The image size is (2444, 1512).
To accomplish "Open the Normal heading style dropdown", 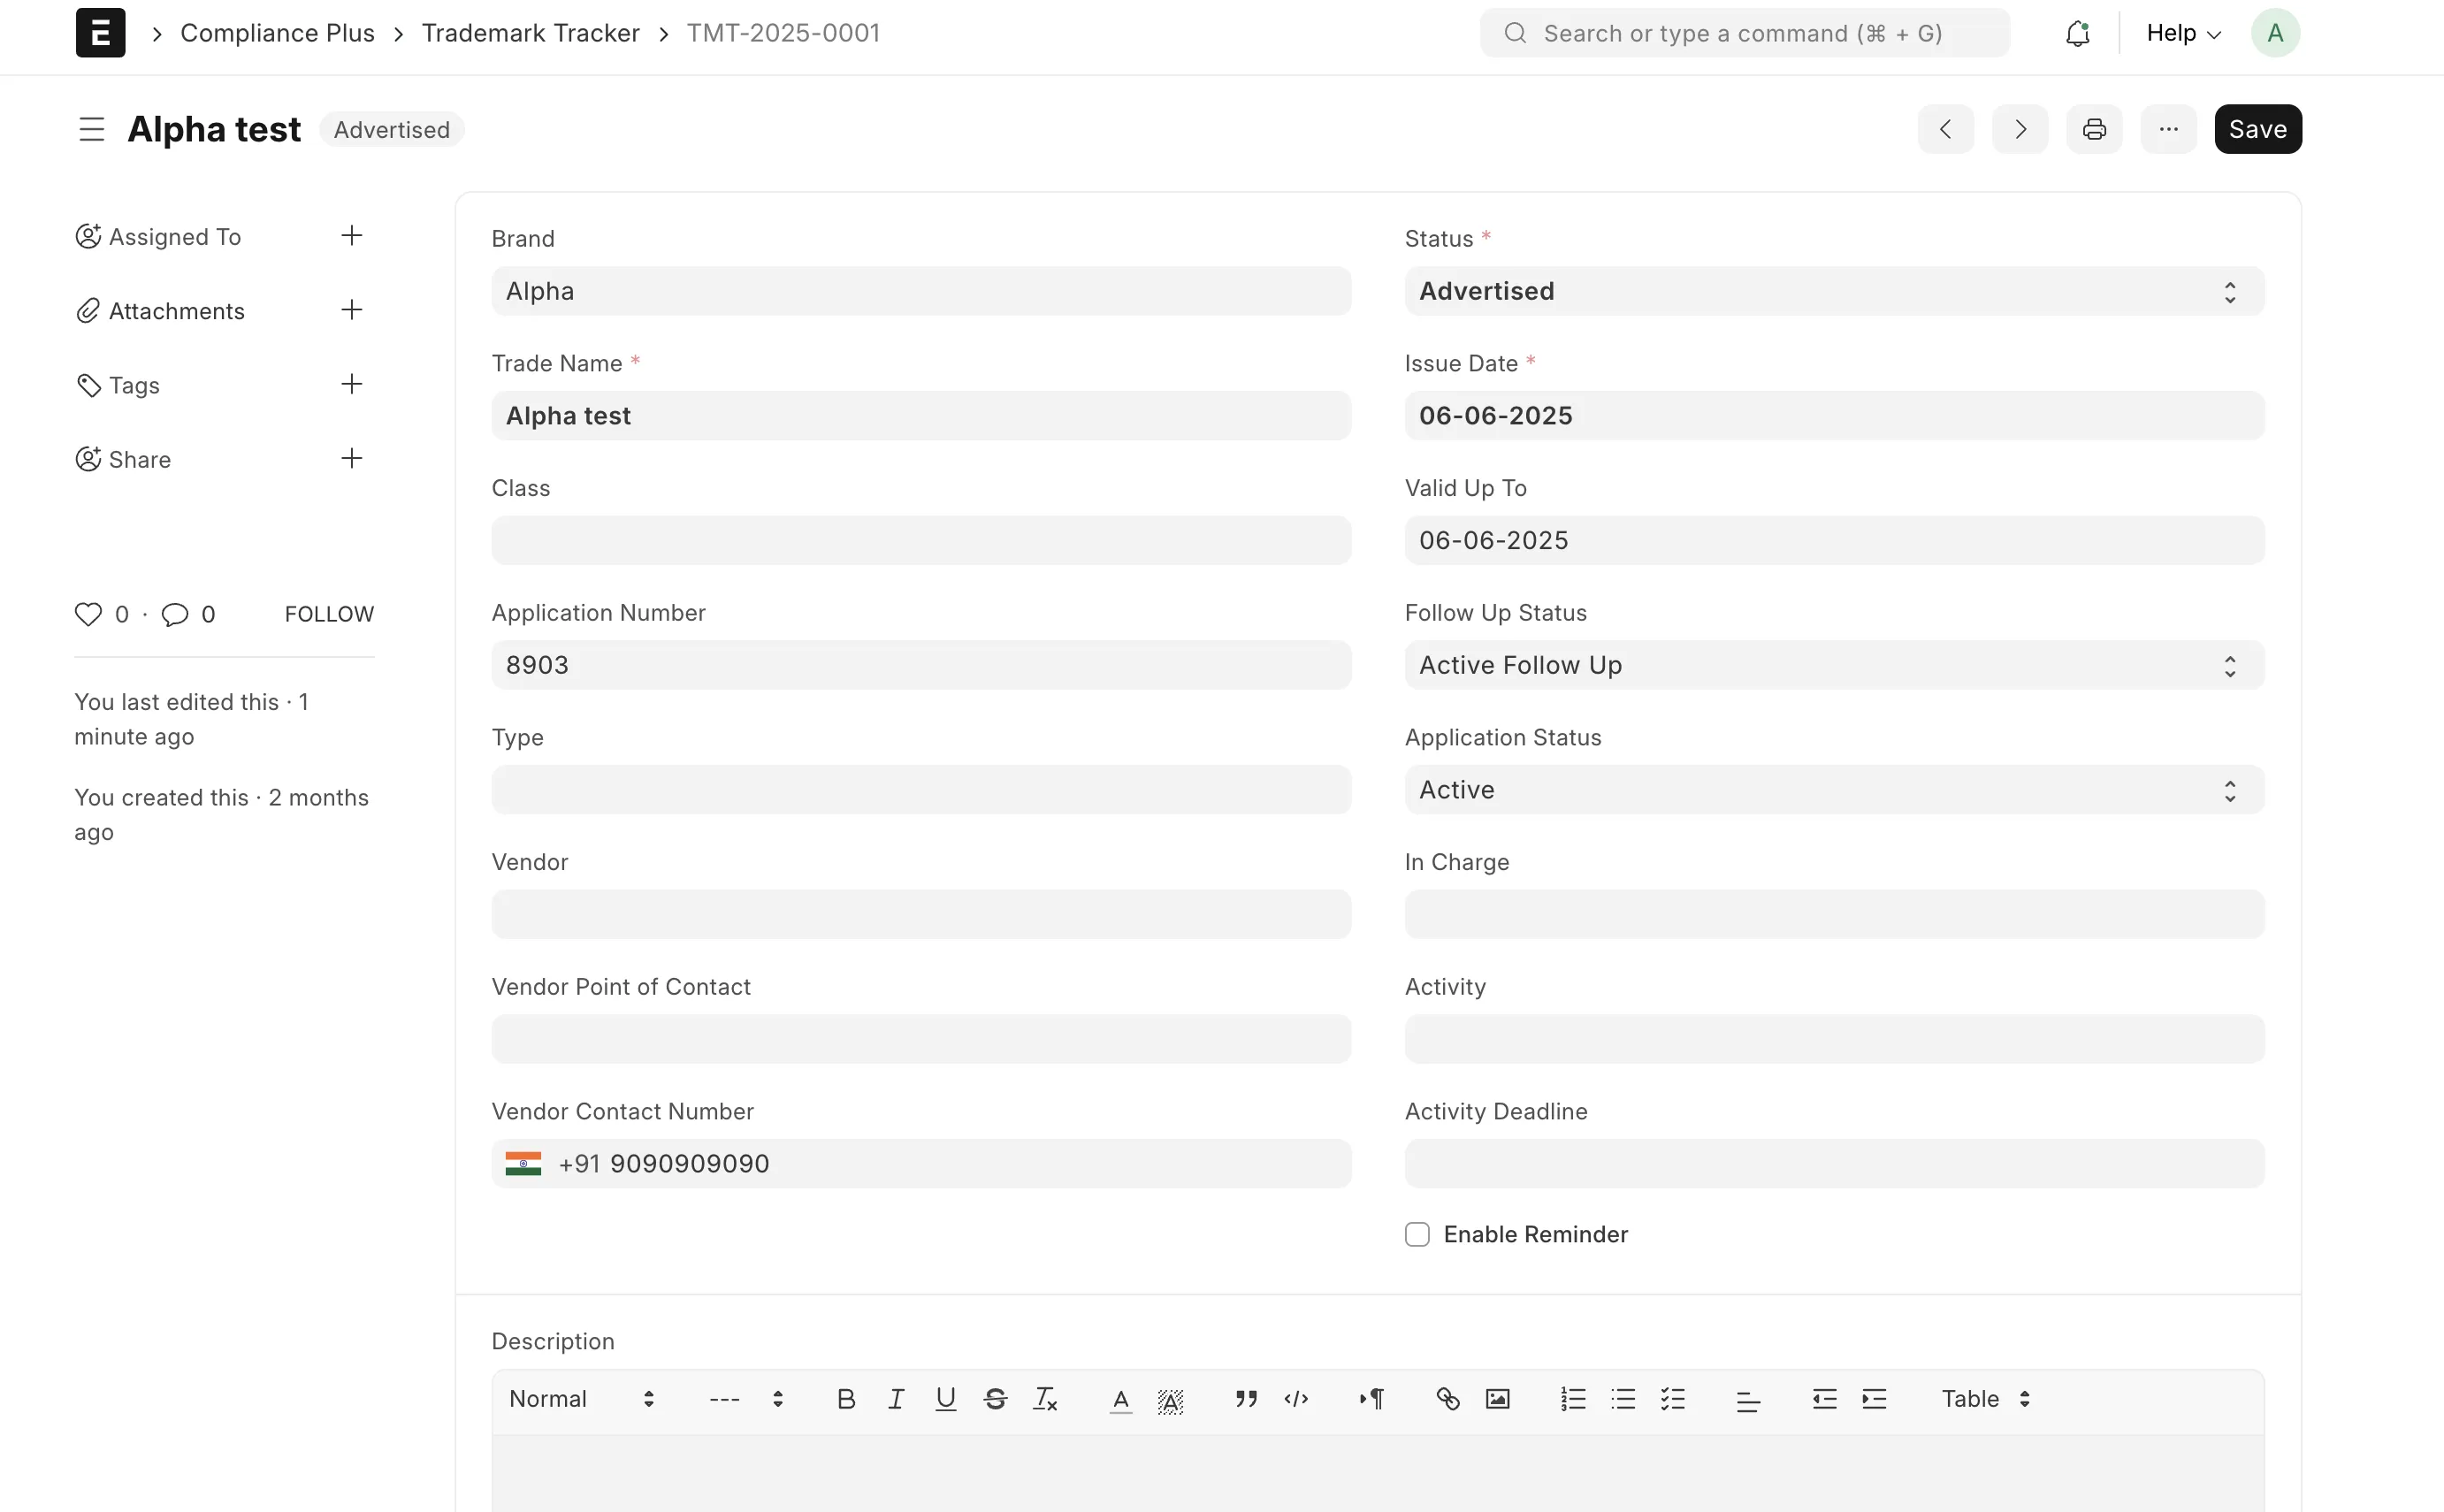I will click(582, 1399).
